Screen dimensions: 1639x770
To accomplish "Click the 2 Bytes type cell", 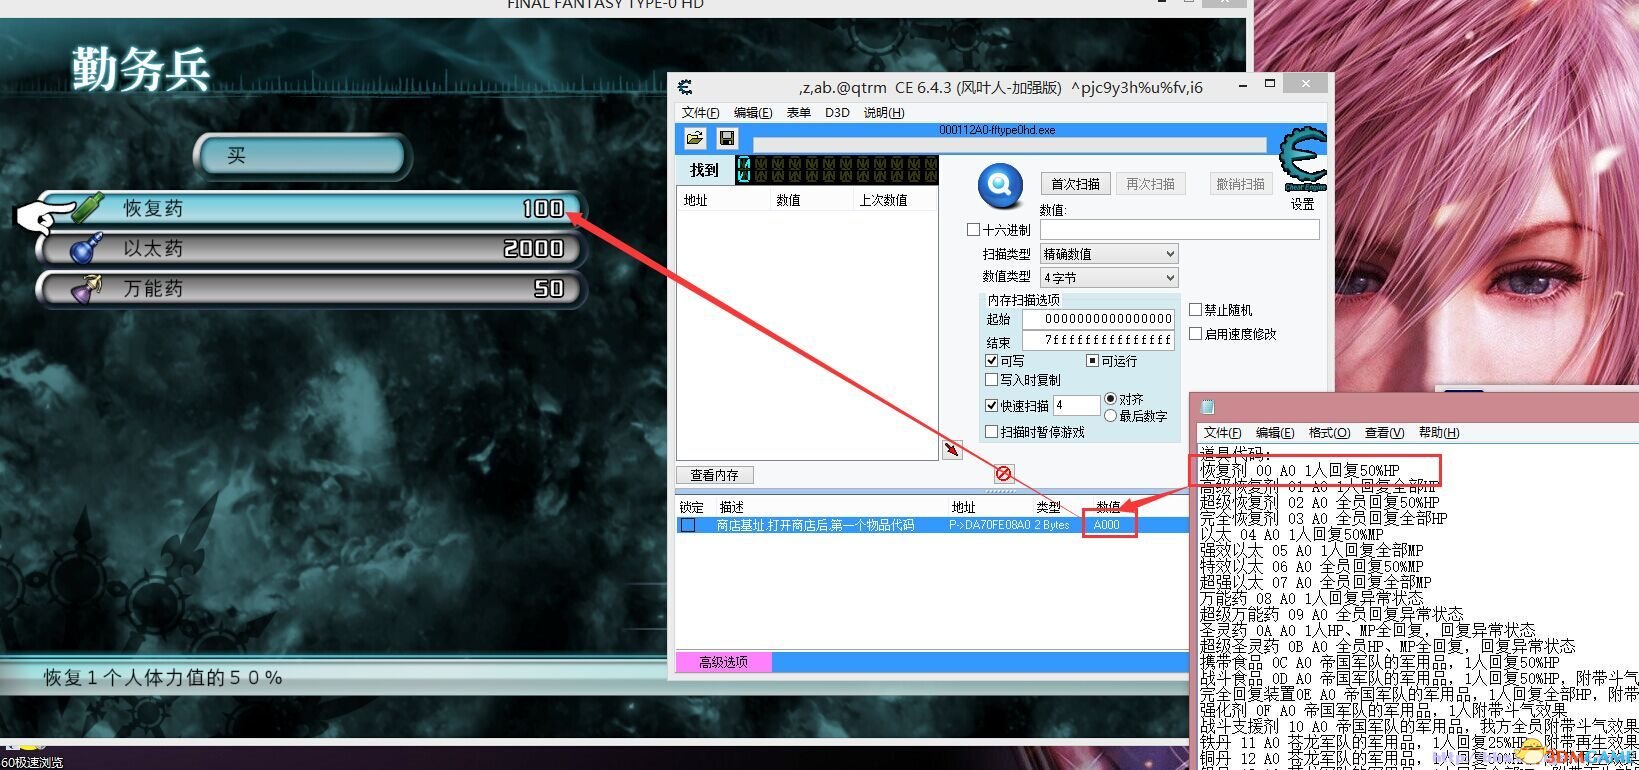I will click(1051, 525).
